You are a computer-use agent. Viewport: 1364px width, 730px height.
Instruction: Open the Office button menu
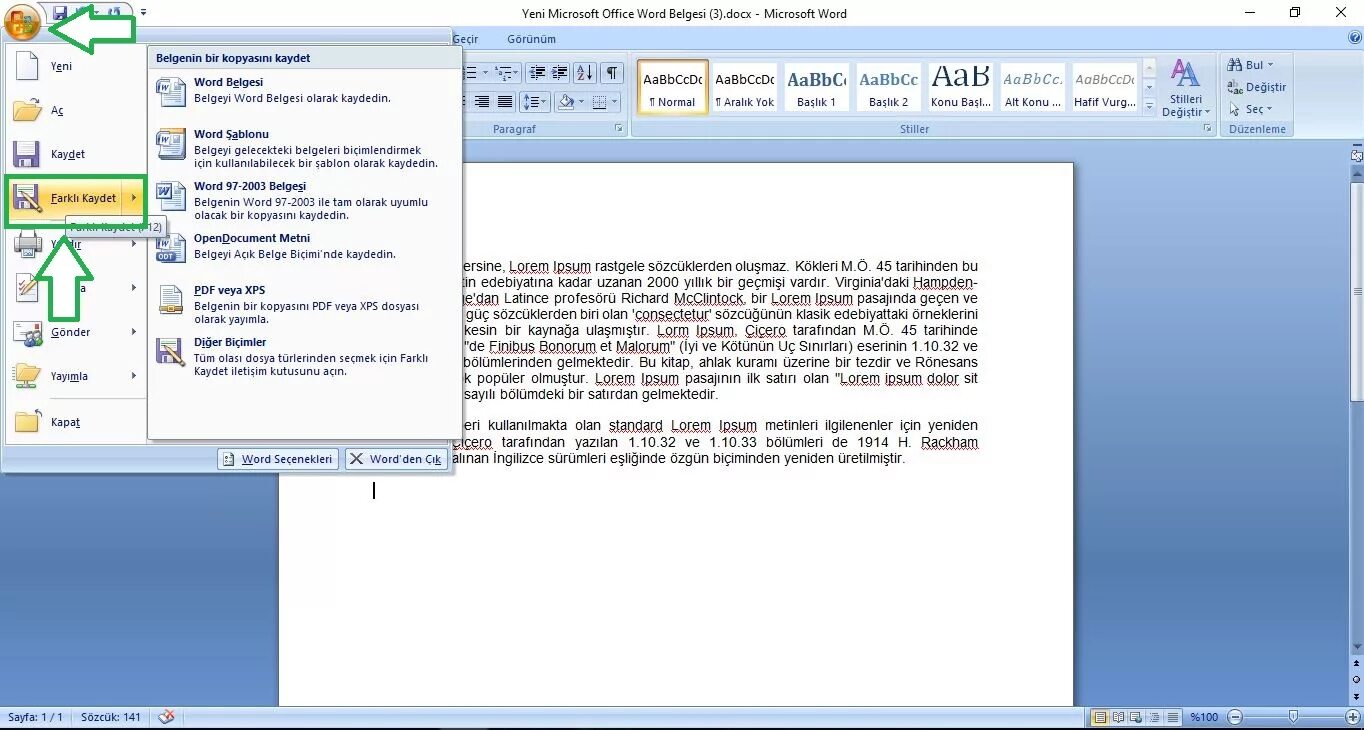pos(22,22)
